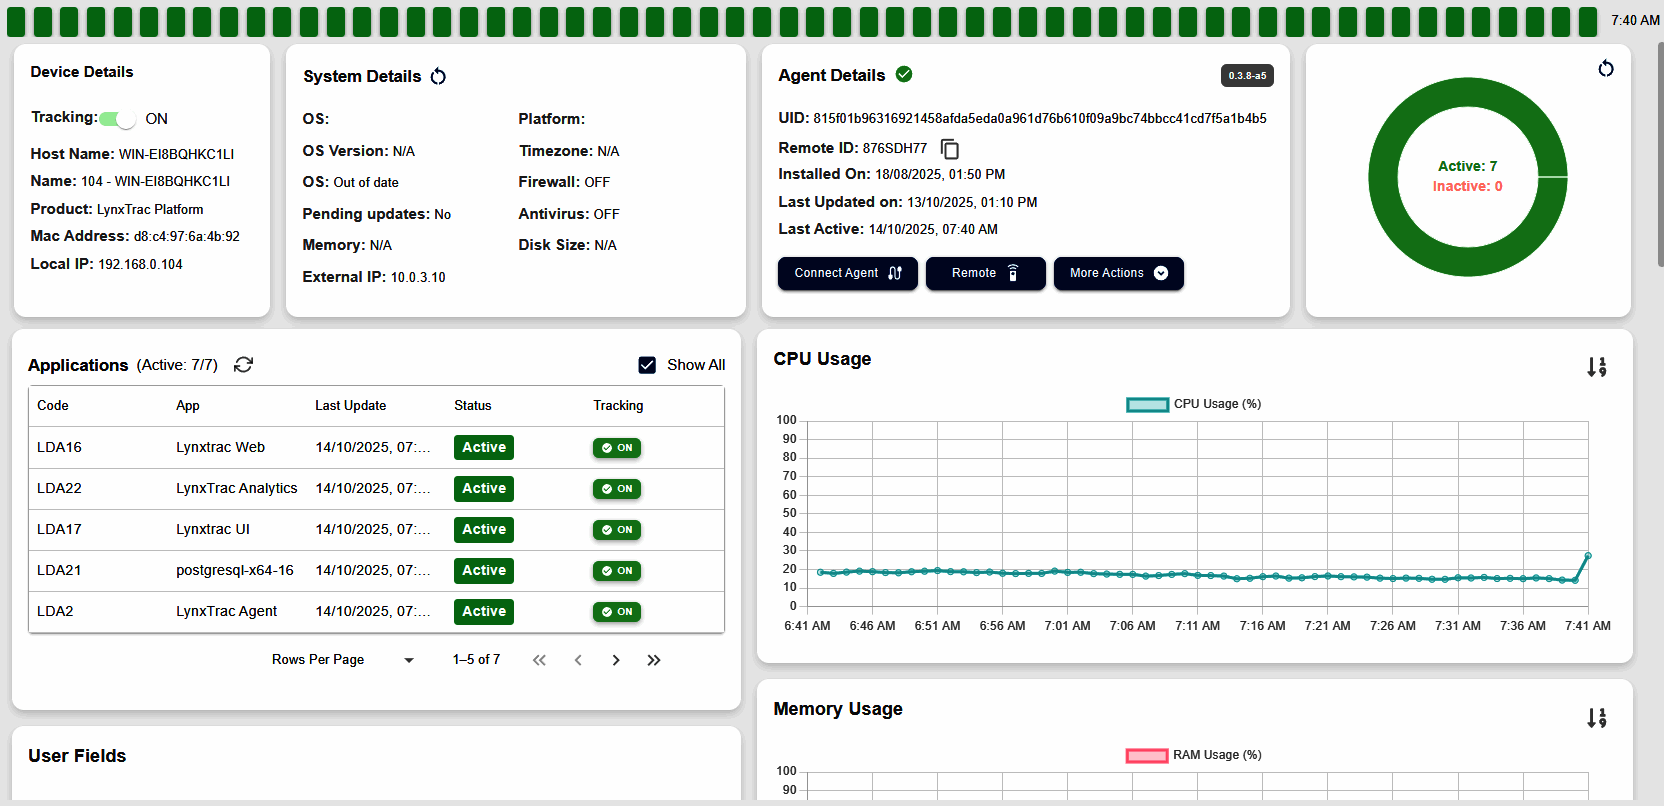Open the Rows Per Page dropdown
The width and height of the screenshot is (1664, 806).
point(408,660)
